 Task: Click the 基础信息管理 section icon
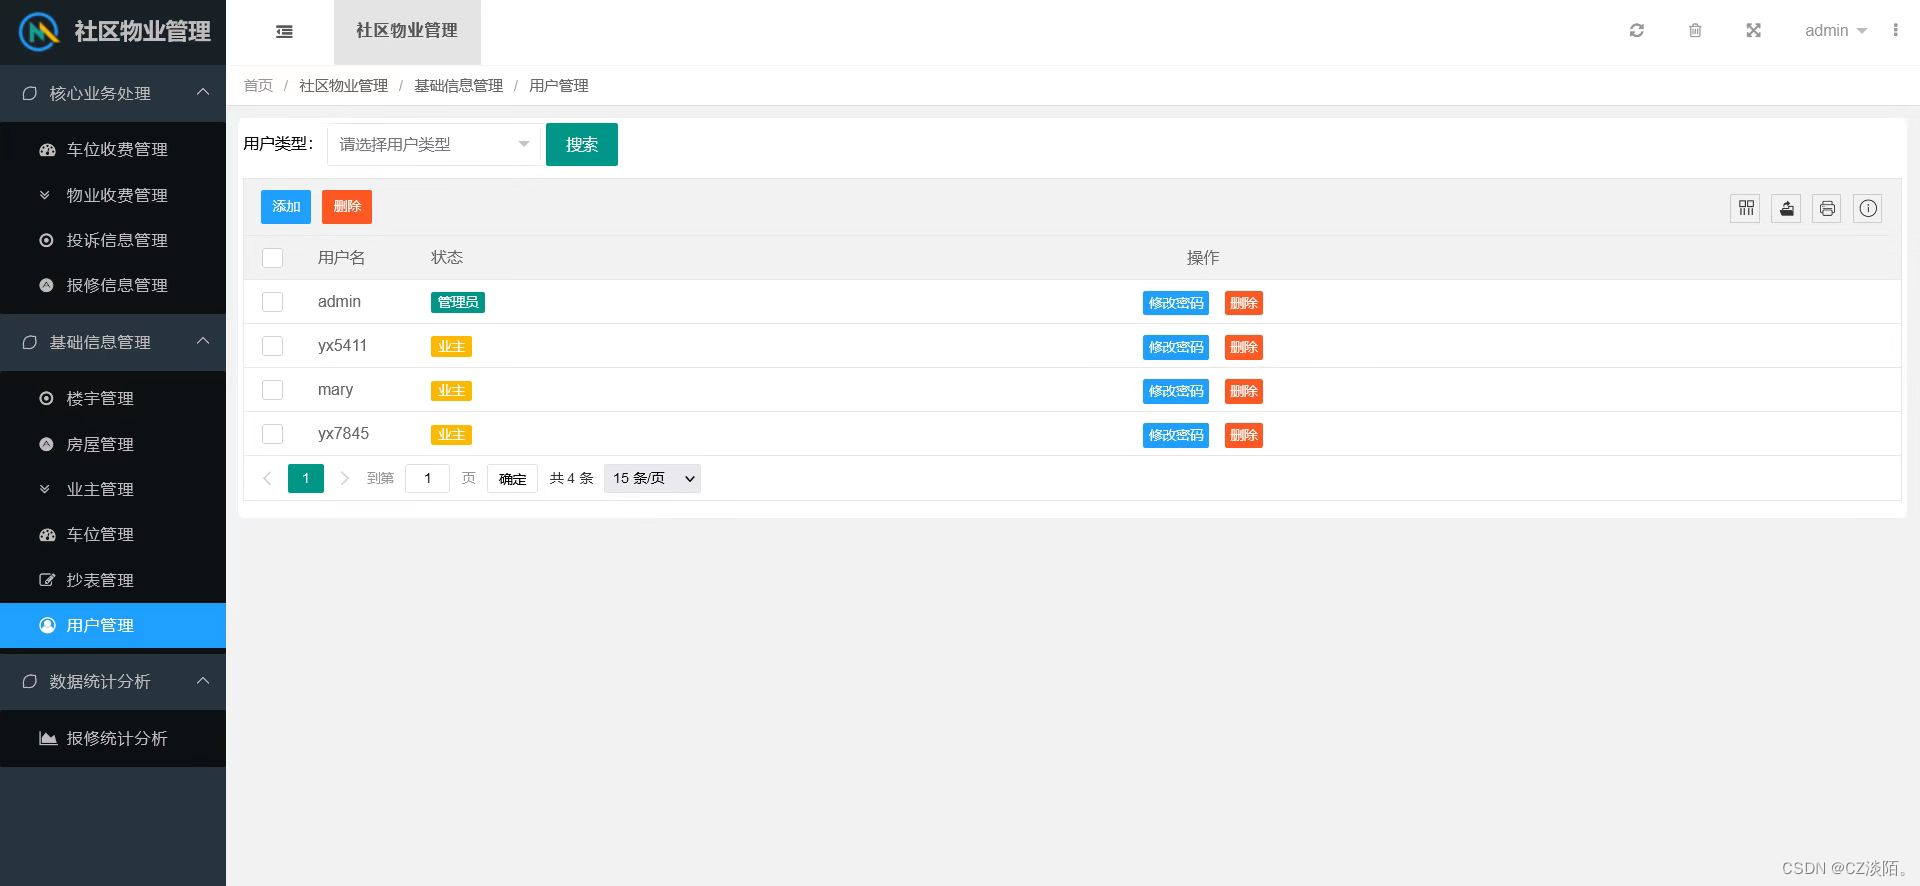(30, 342)
